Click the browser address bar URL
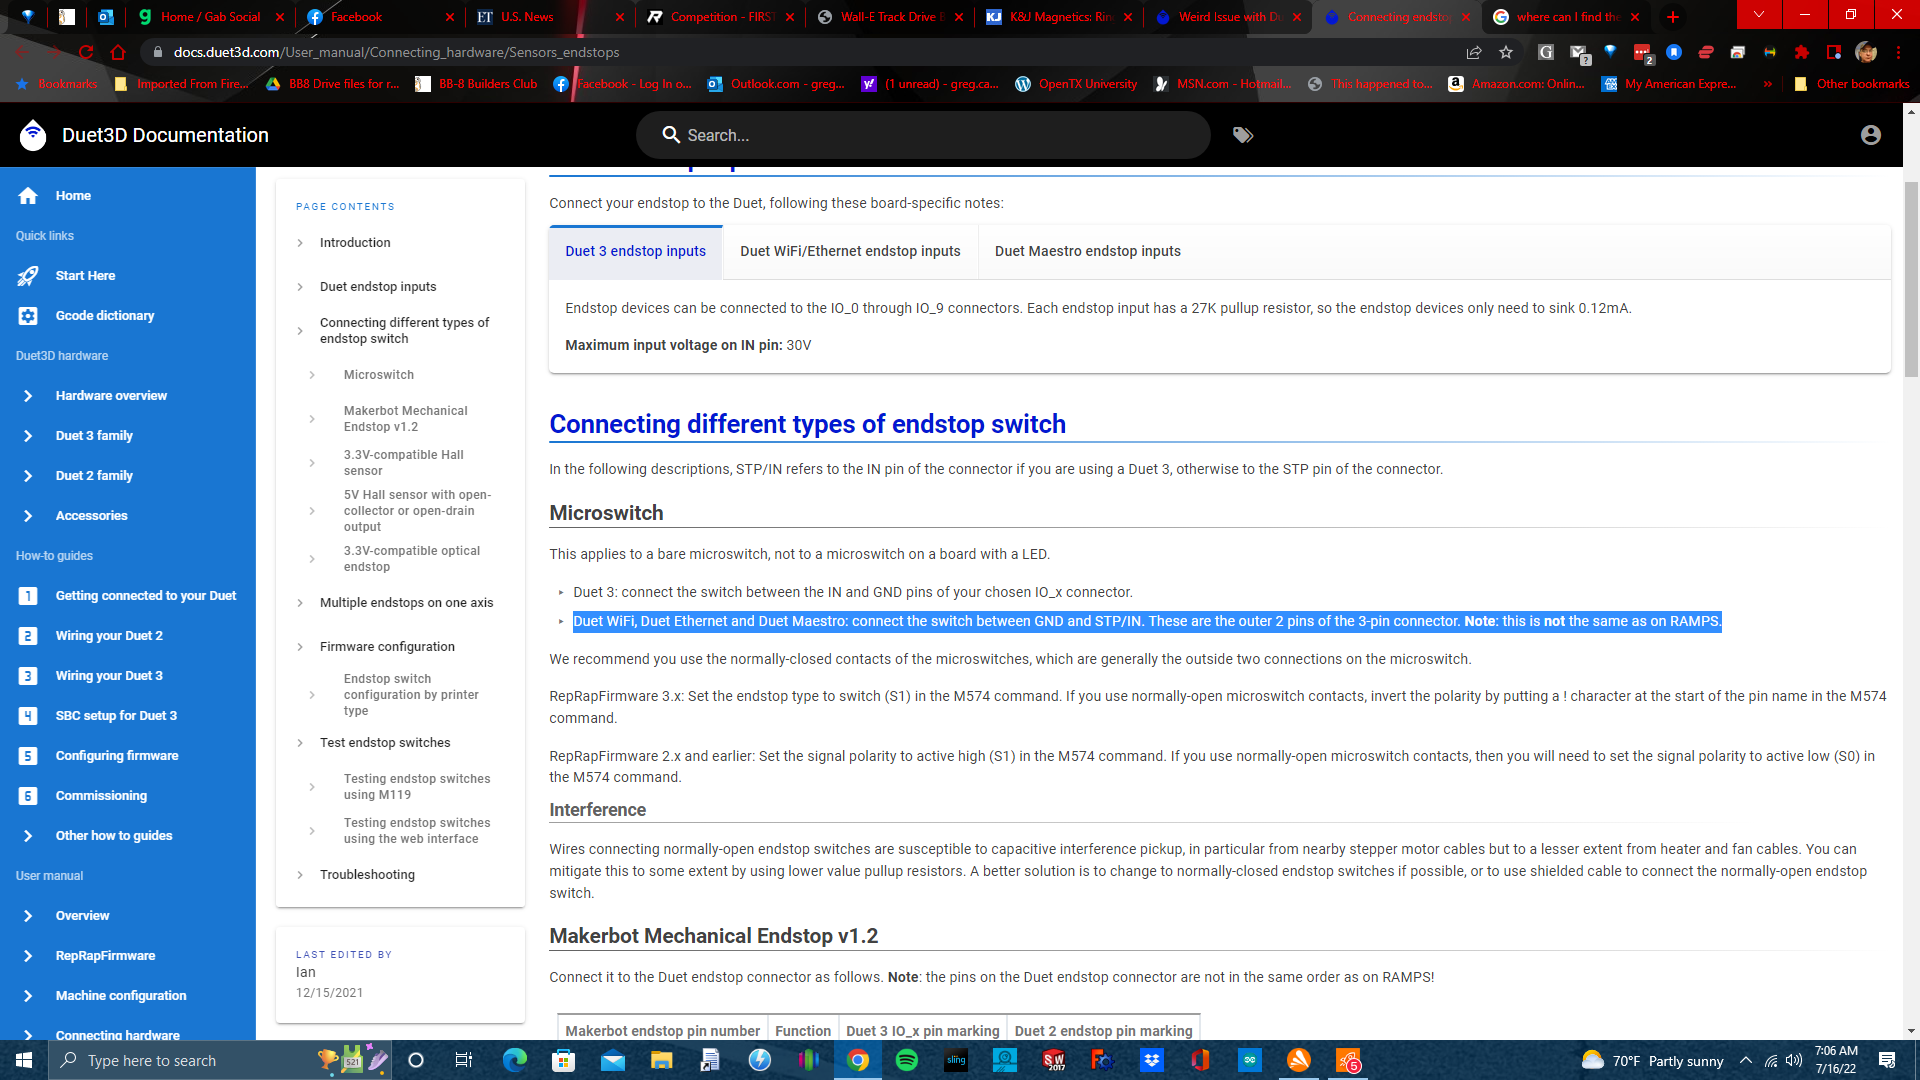 click(x=396, y=52)
